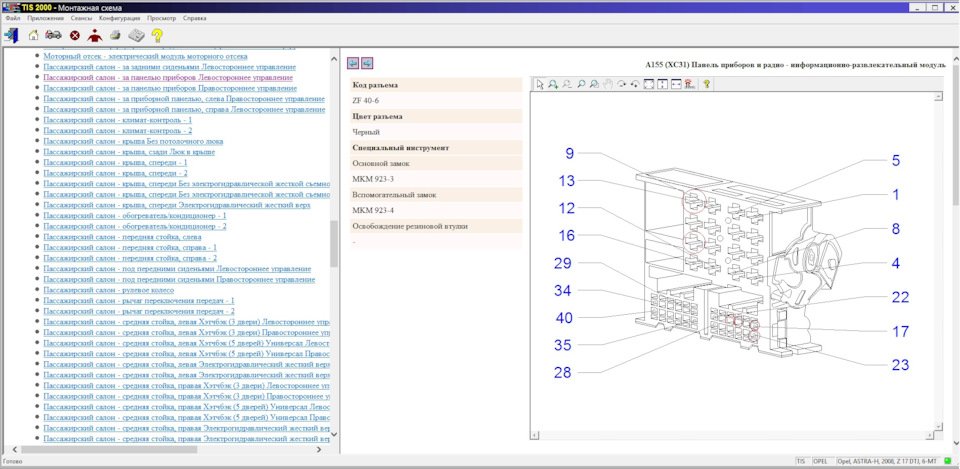The height and width of the screenshot is (469, 960).
Task: Click the left panel horizontal scrollbar right arrow
Action: point(319,449)
